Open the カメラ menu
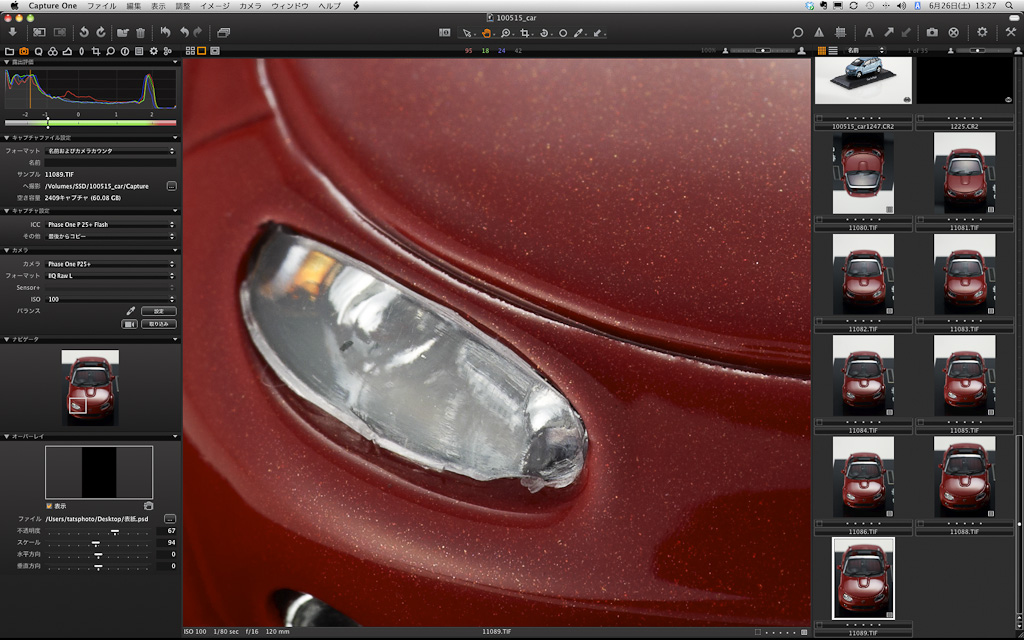Screen dimensions: 1024x640 (x=249, y=6)
